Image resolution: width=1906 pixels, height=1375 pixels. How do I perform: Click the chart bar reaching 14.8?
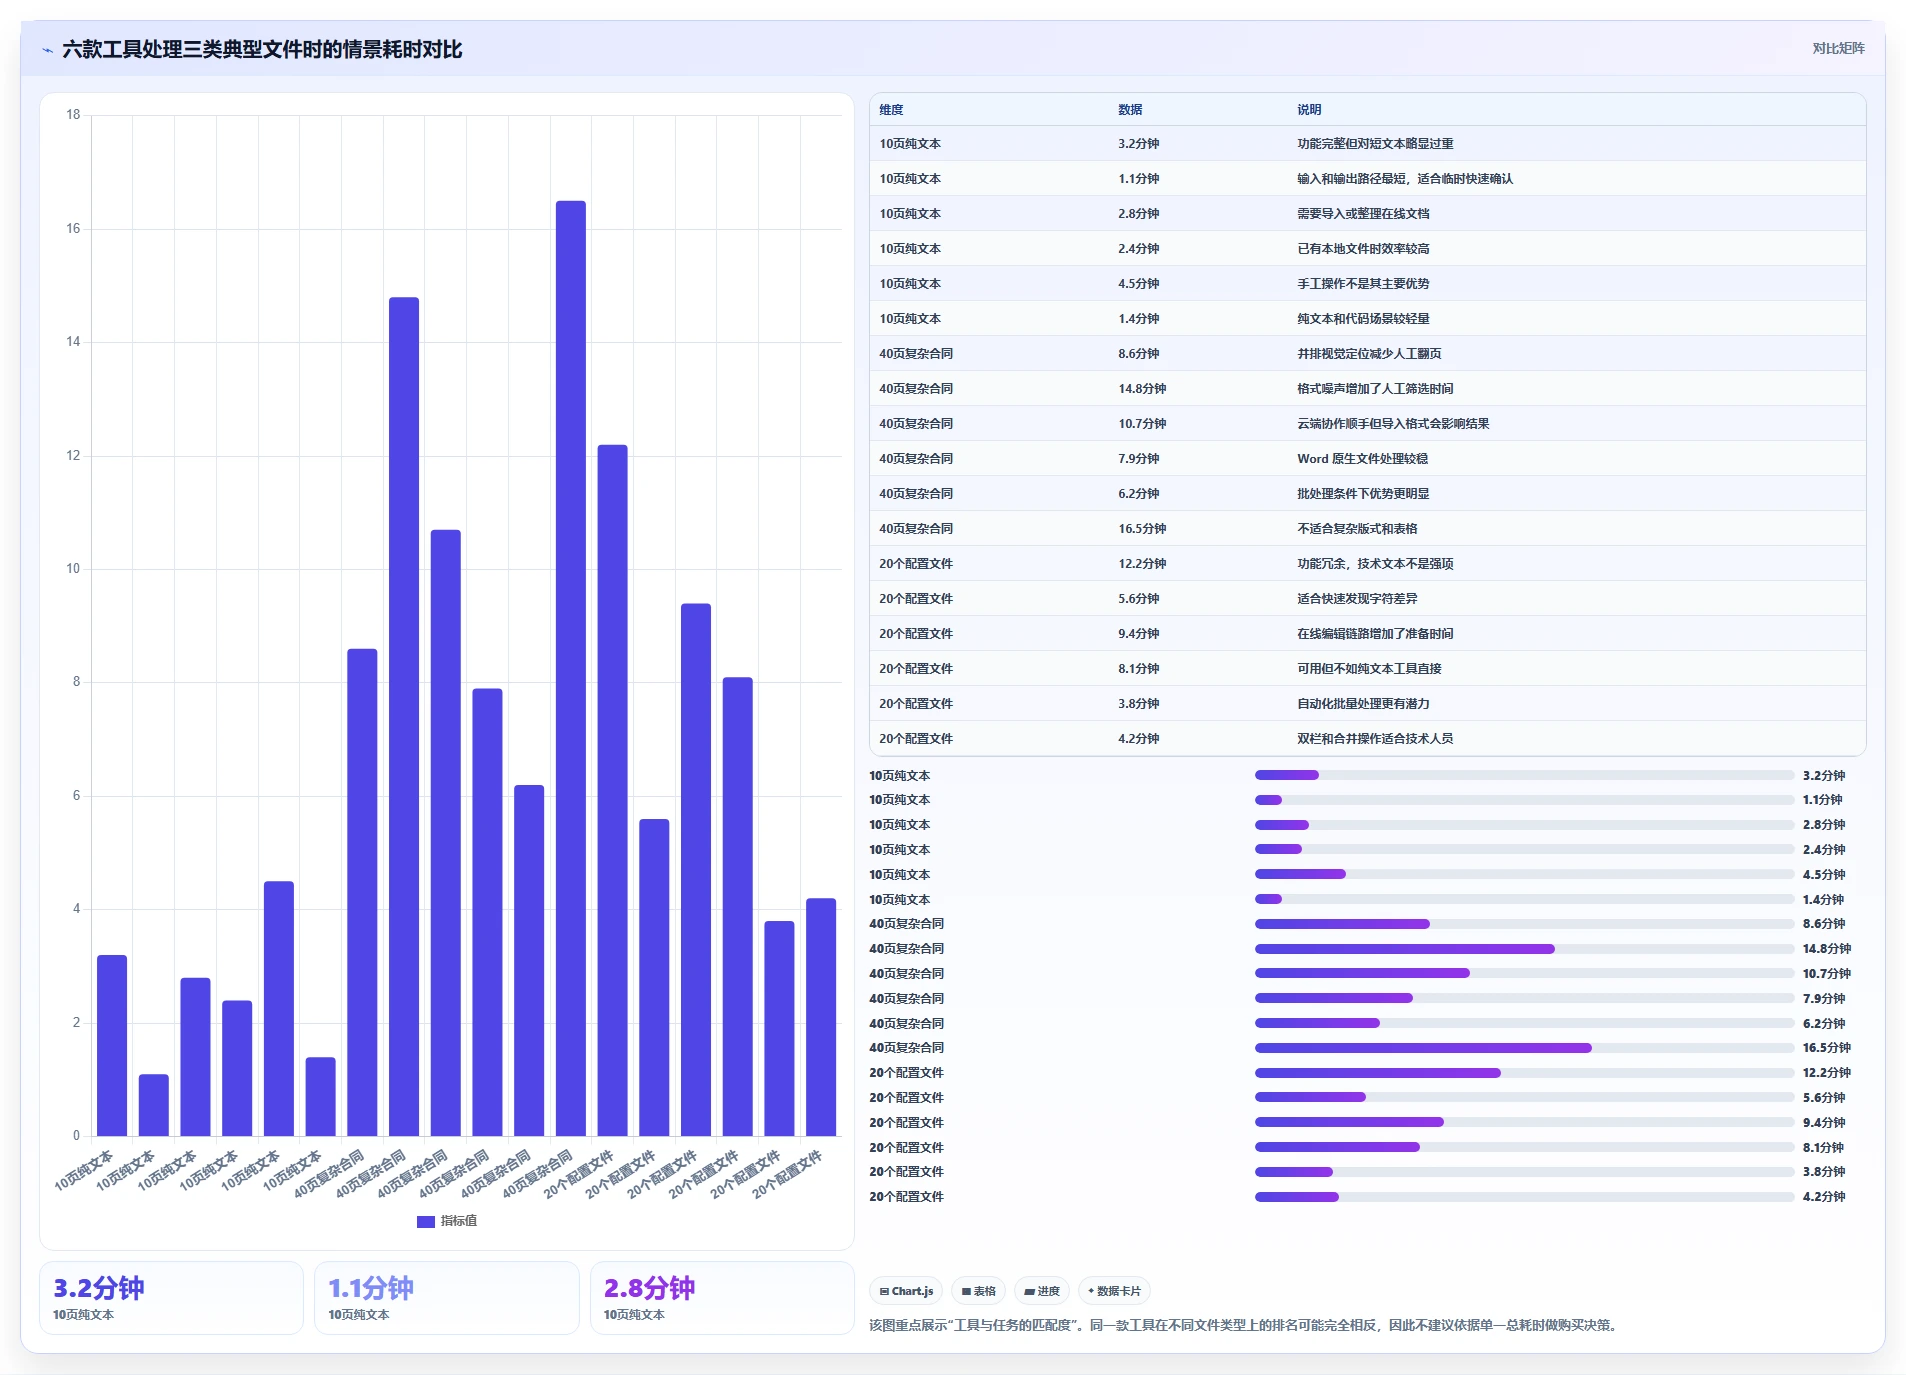(x=404, y=716)
